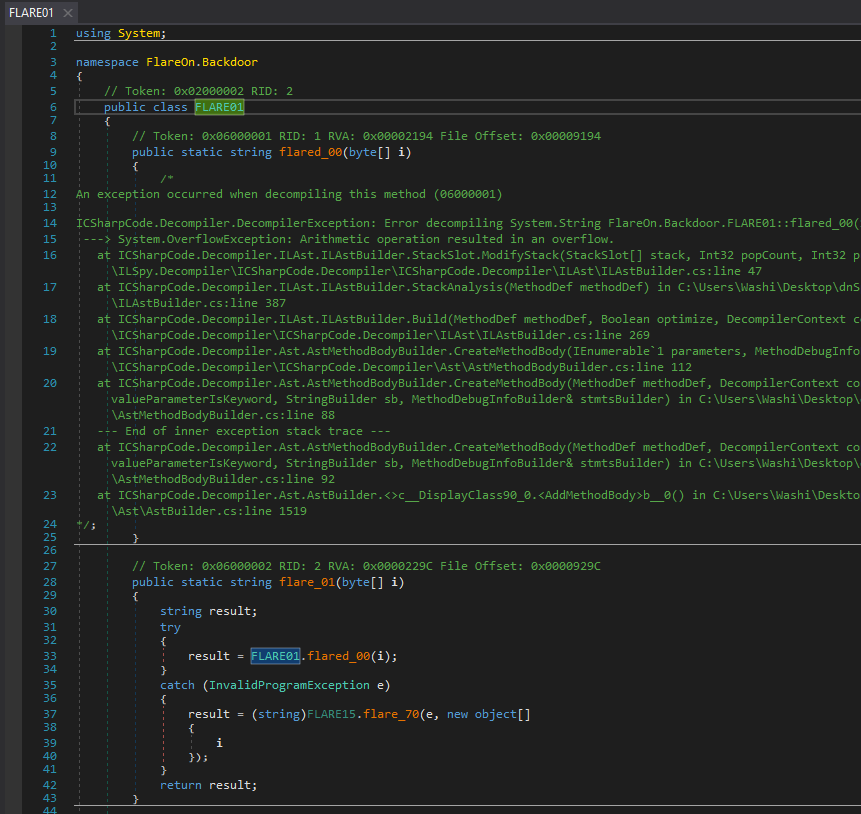Click the 'try' keyword

click(170, 627)
